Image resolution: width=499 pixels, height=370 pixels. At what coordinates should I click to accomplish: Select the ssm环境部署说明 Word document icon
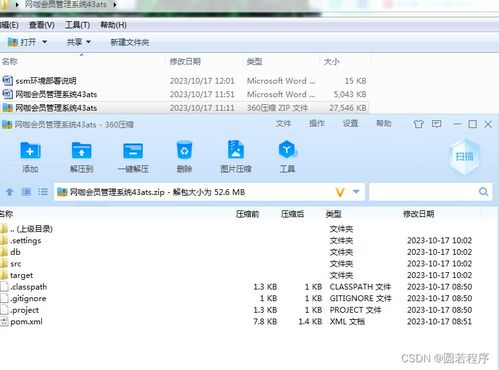7,80
